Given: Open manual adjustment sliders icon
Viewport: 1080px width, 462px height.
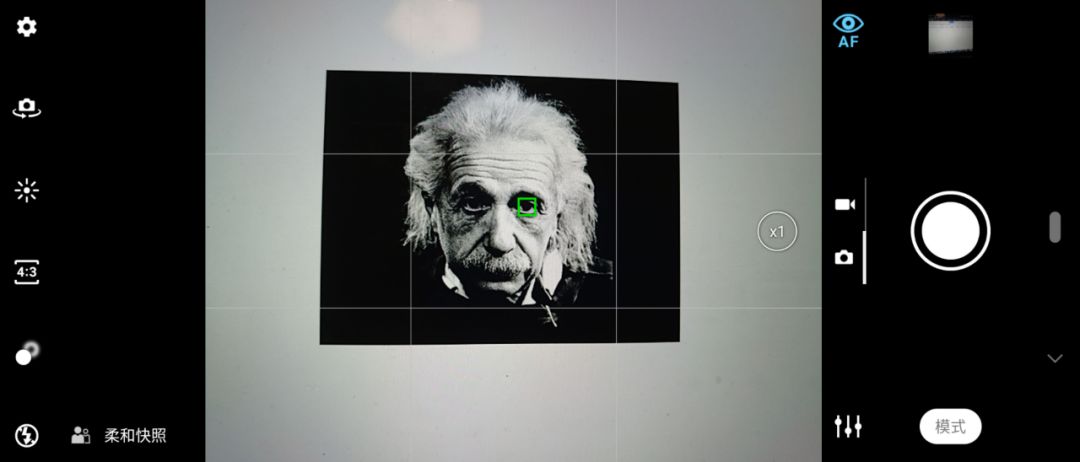Looking at the screenshot, I should click(848, 426).
